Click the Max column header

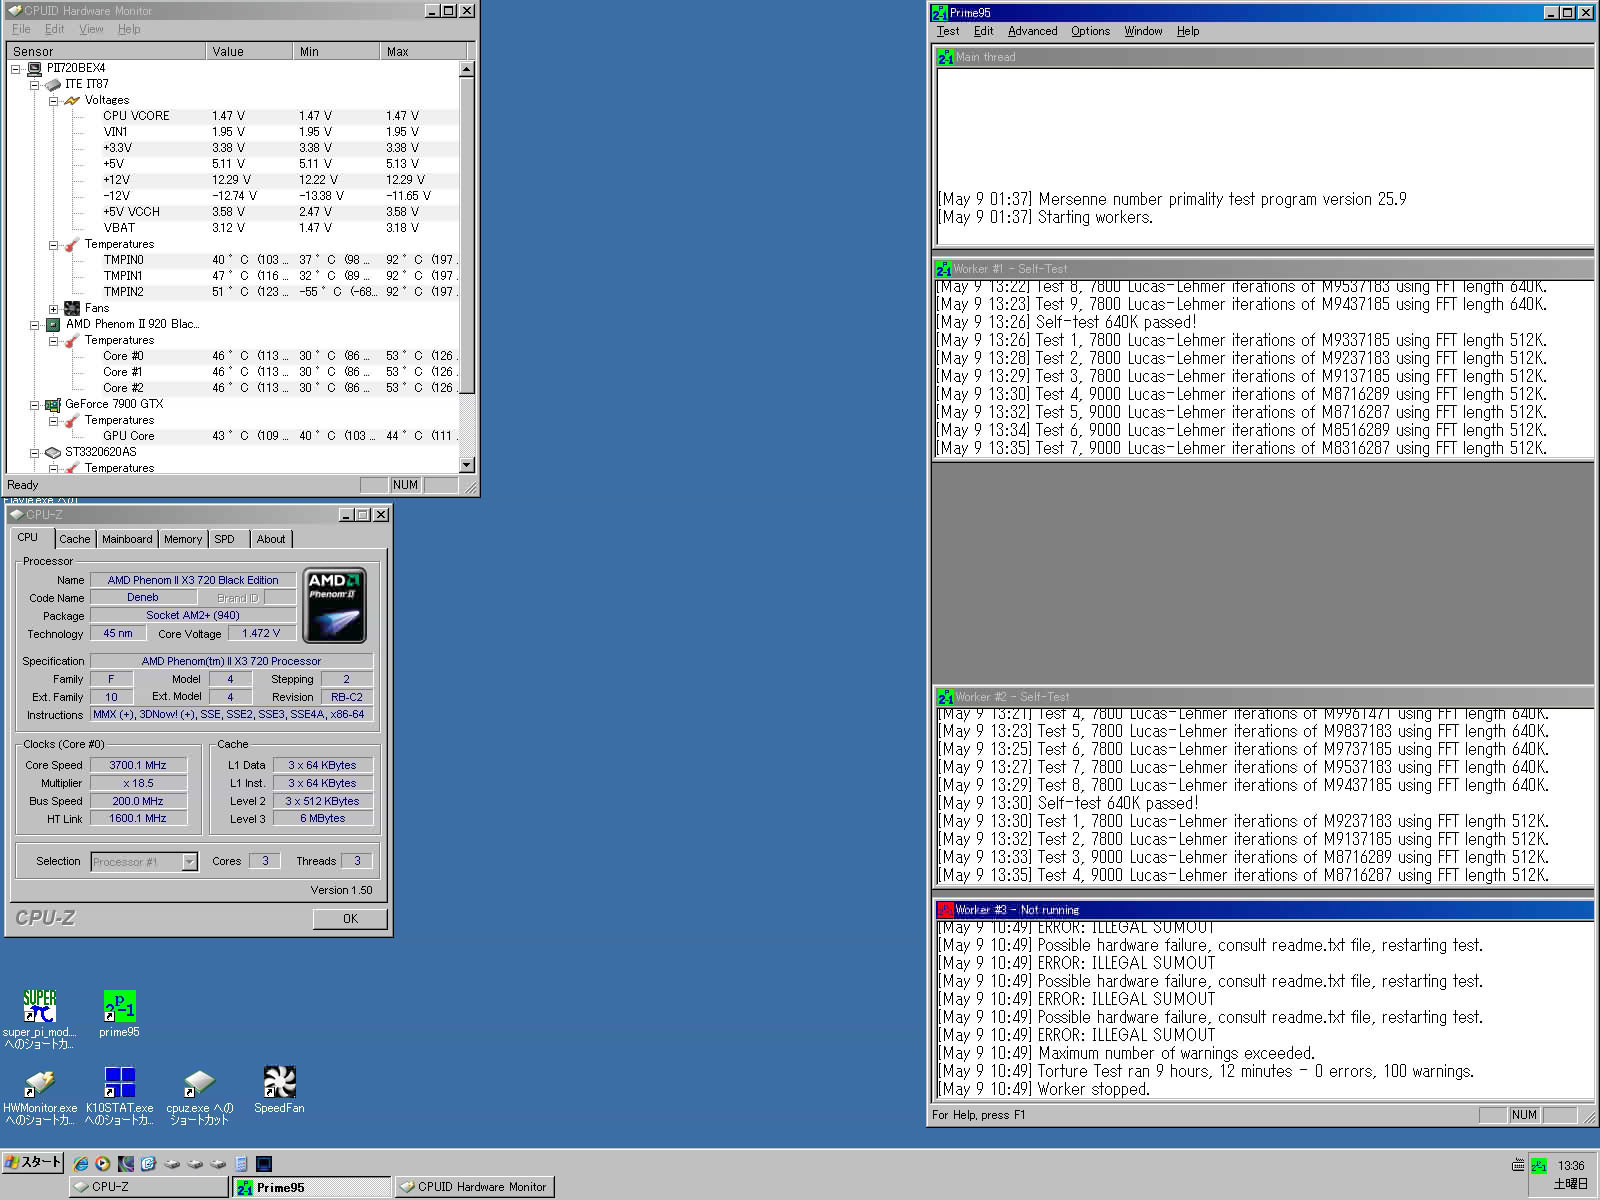click(x=424, y=51)
